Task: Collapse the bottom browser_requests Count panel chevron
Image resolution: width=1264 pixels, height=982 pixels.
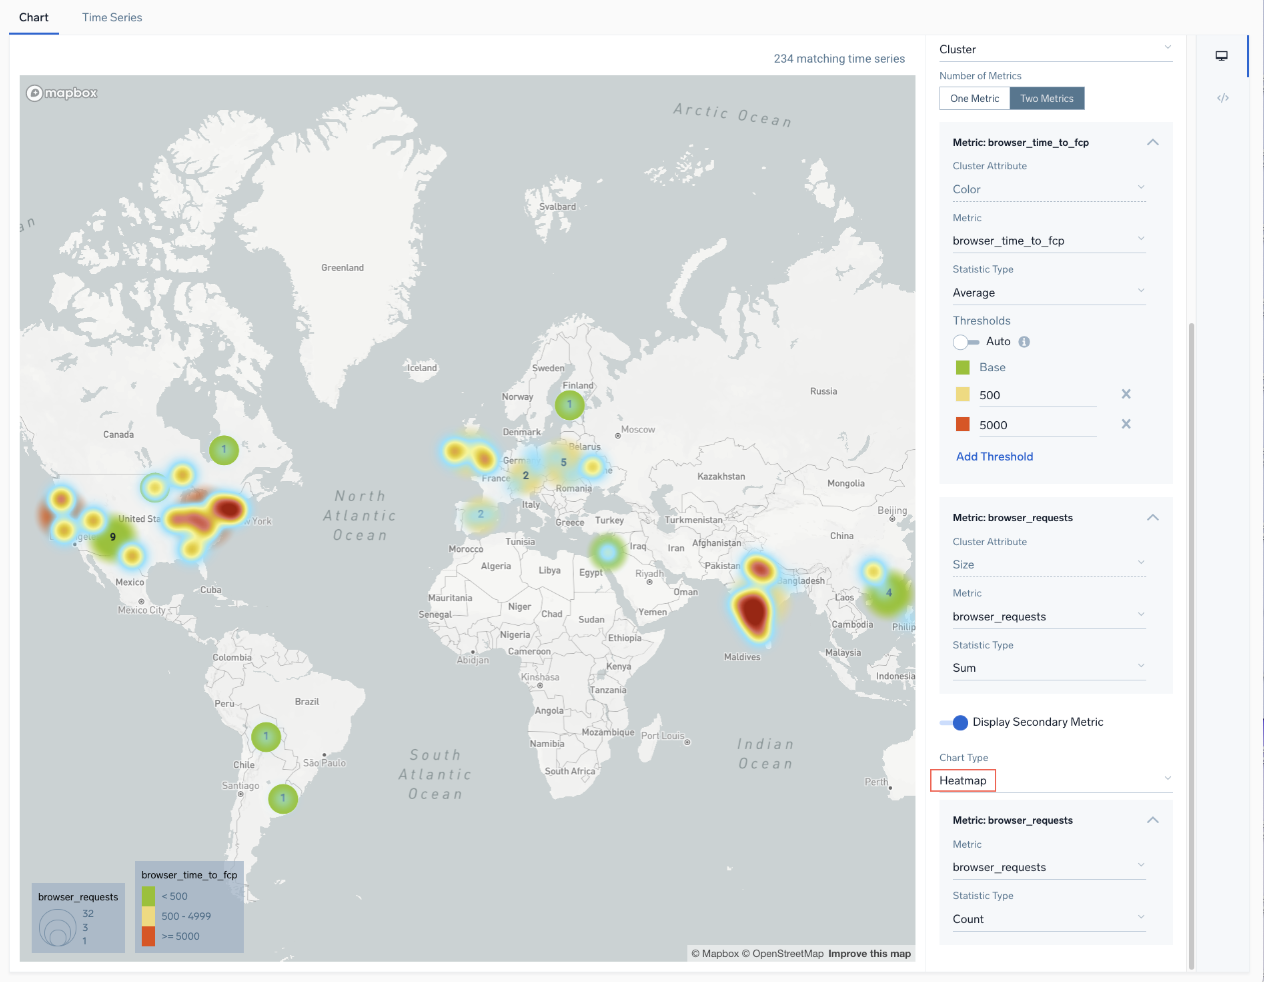Action: click(x=1152, y=819)
